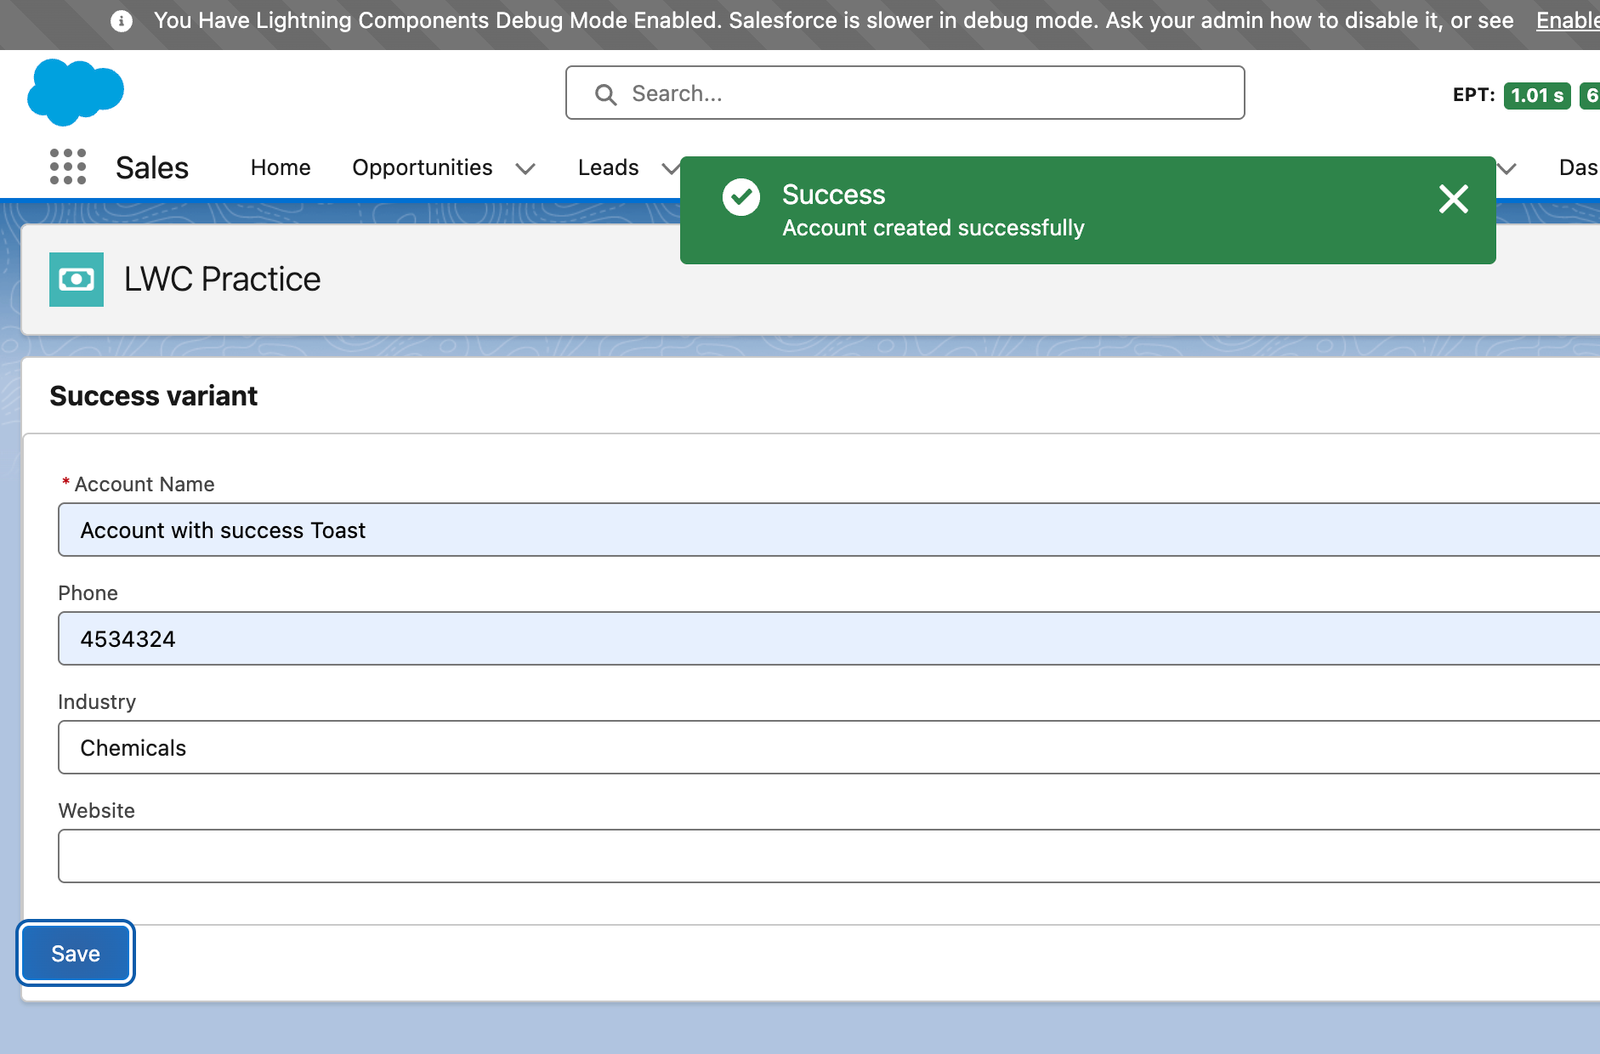Viewport: 1600px width, 1054px height.
Task: Click the Sales app name
Action: [152, 168]
